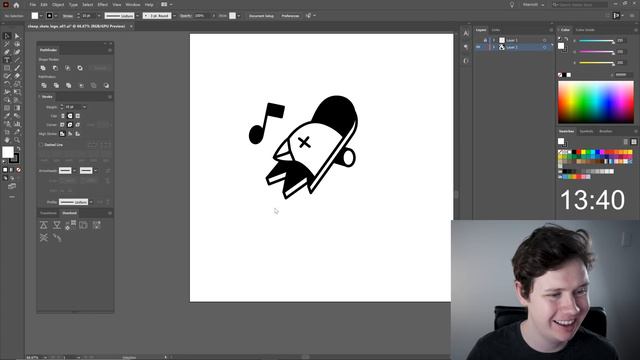The image size is (640, 360).
Task: Set stroke cap to Butt Cap
Action: [x=62, y=116]
